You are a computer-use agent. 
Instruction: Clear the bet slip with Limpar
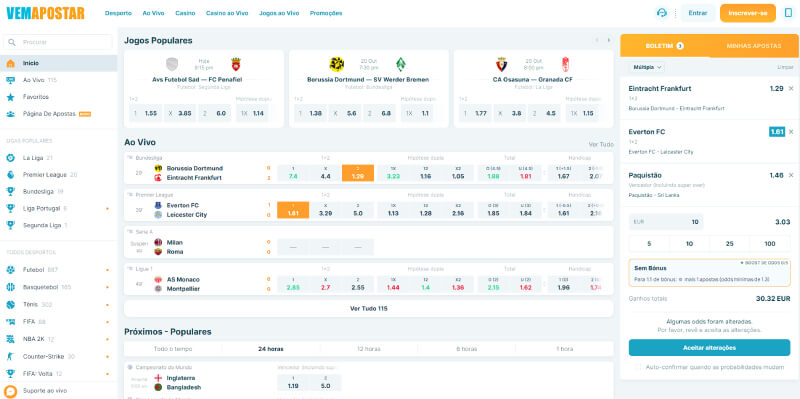(784, 67)
